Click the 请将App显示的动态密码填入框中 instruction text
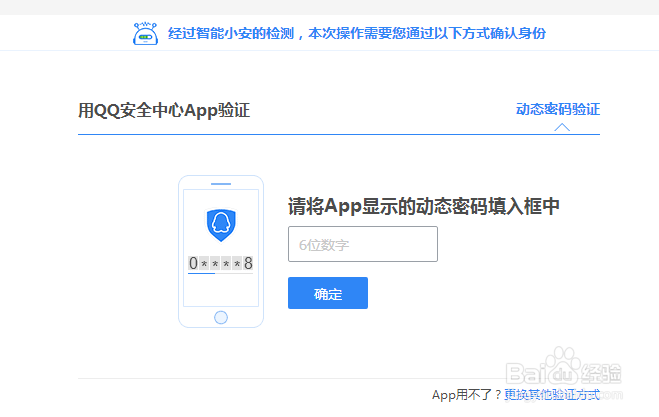 point(424,206)
